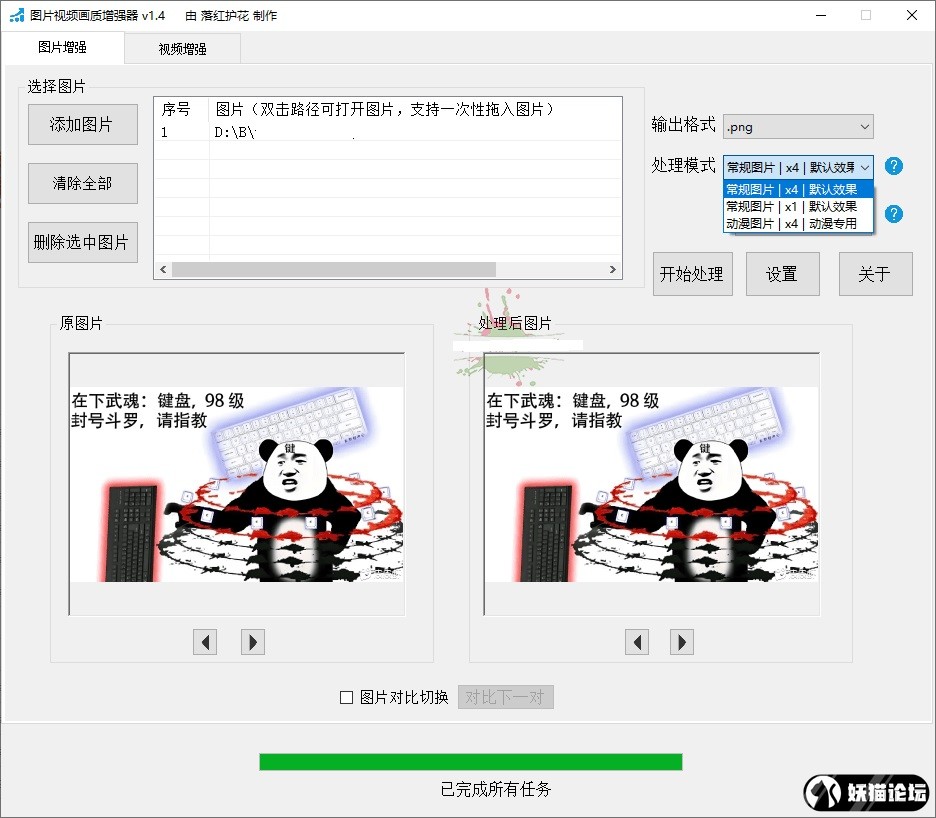Select 常规图片 | x1 | 默认效果 option
This screenshot has width=936, height=818.
pyautogui.click(x=798, y=207)
